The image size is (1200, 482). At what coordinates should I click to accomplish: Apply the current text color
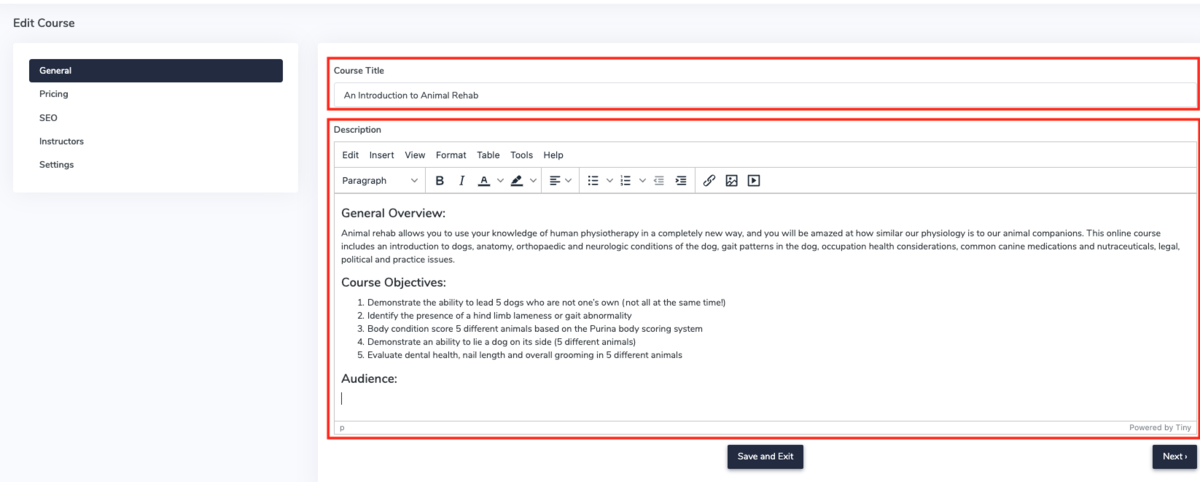click(484, 181)
